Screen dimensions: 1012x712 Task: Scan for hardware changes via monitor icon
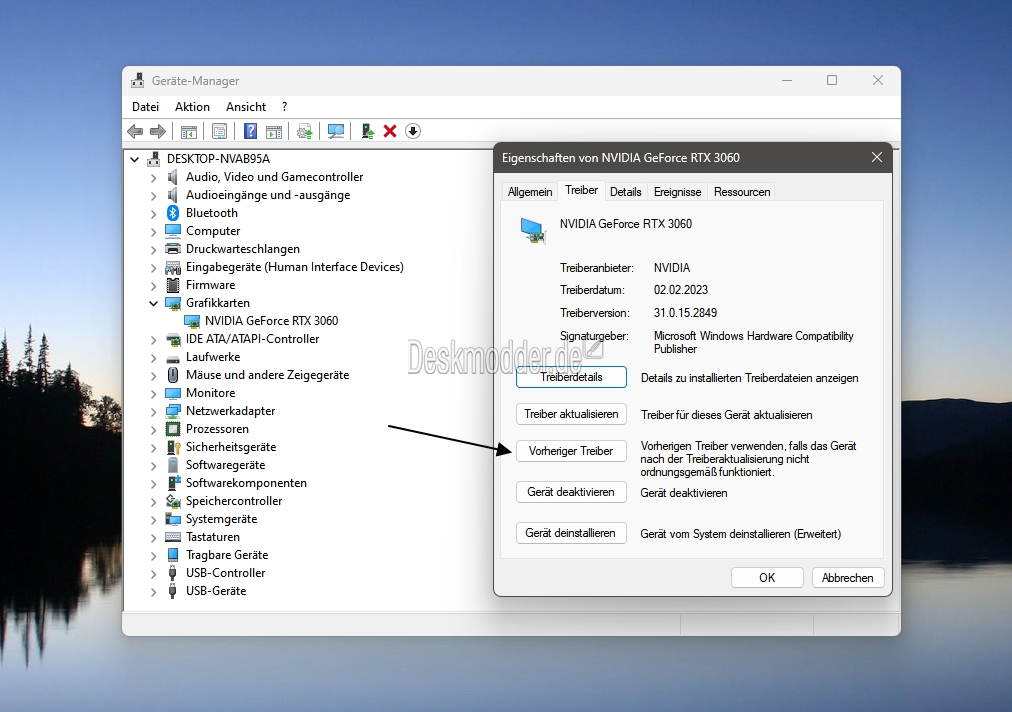(336, 132)
